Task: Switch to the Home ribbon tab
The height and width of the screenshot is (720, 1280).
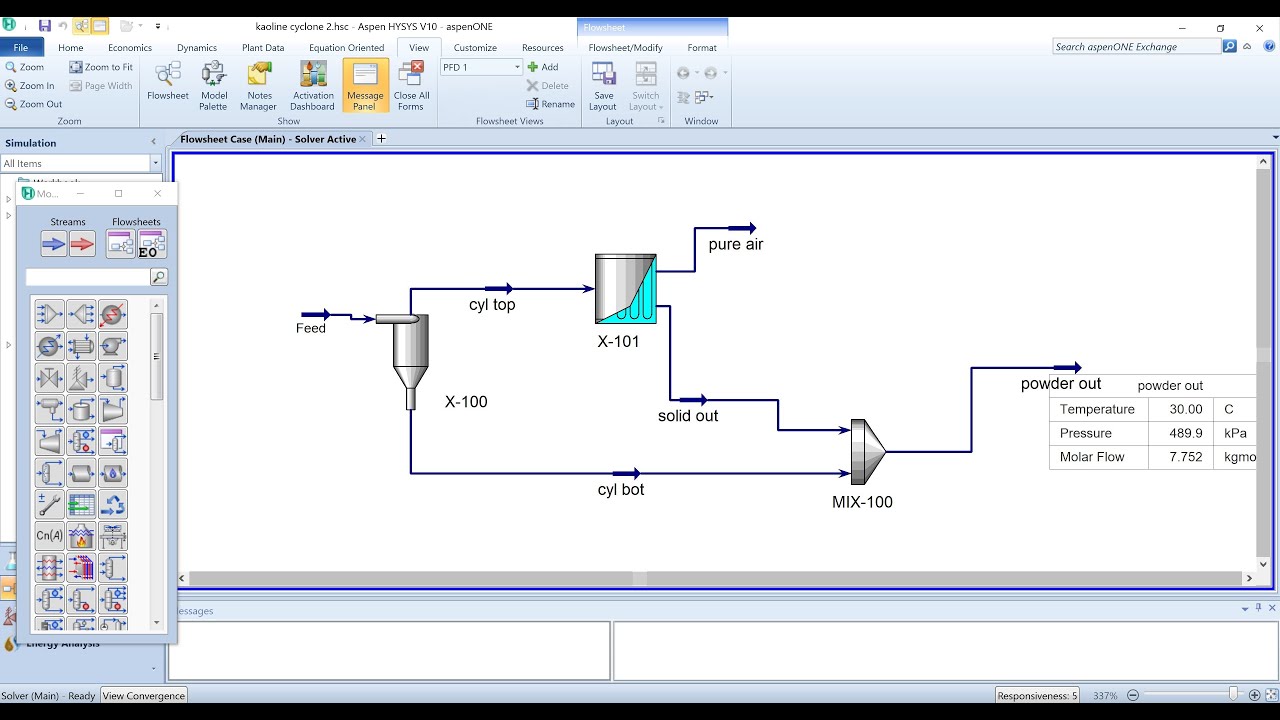Action: pyautogui.click(x=71, y=47)
